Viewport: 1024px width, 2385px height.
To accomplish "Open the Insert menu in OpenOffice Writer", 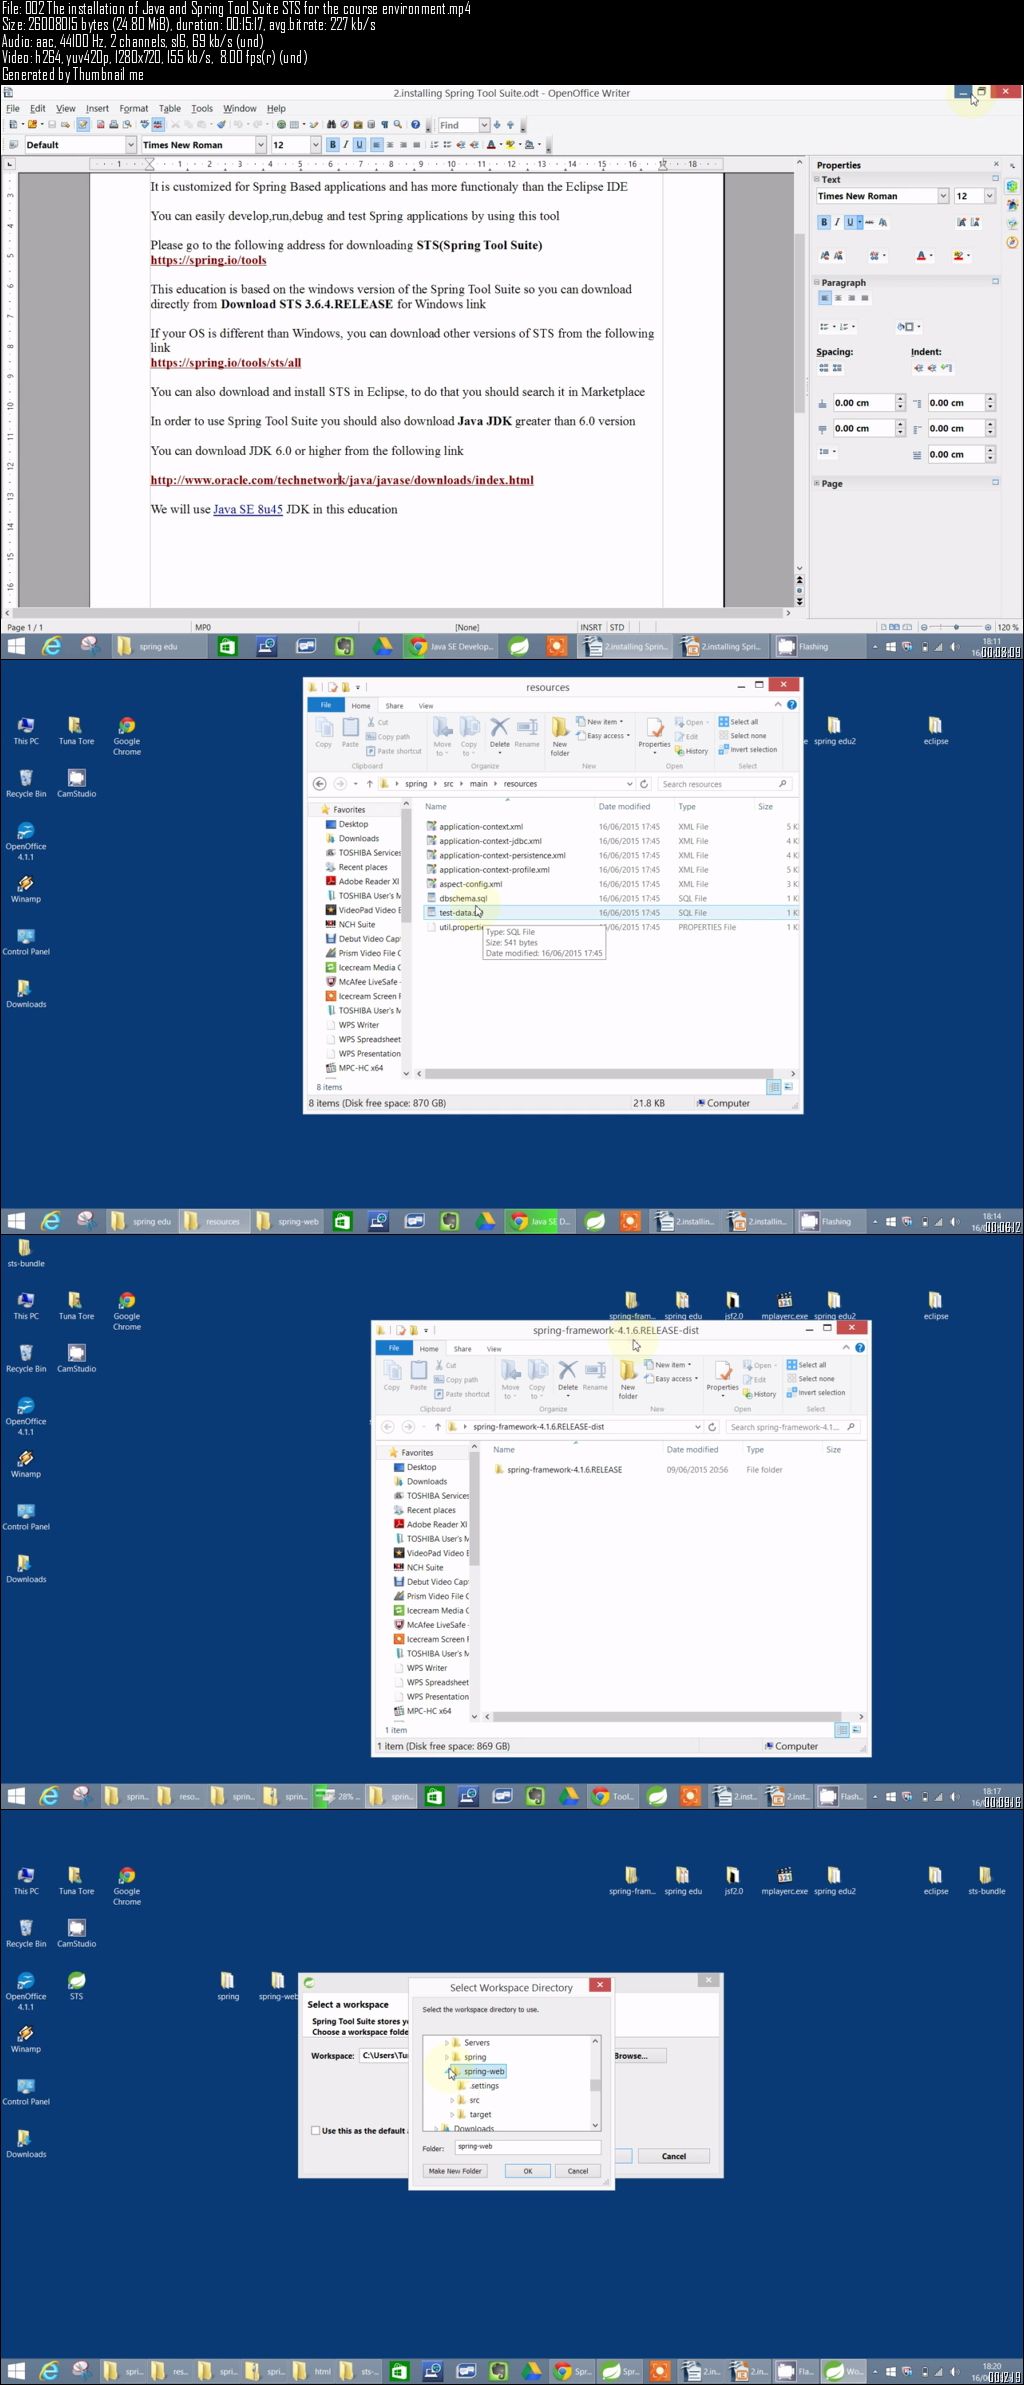I will point(97,108).
